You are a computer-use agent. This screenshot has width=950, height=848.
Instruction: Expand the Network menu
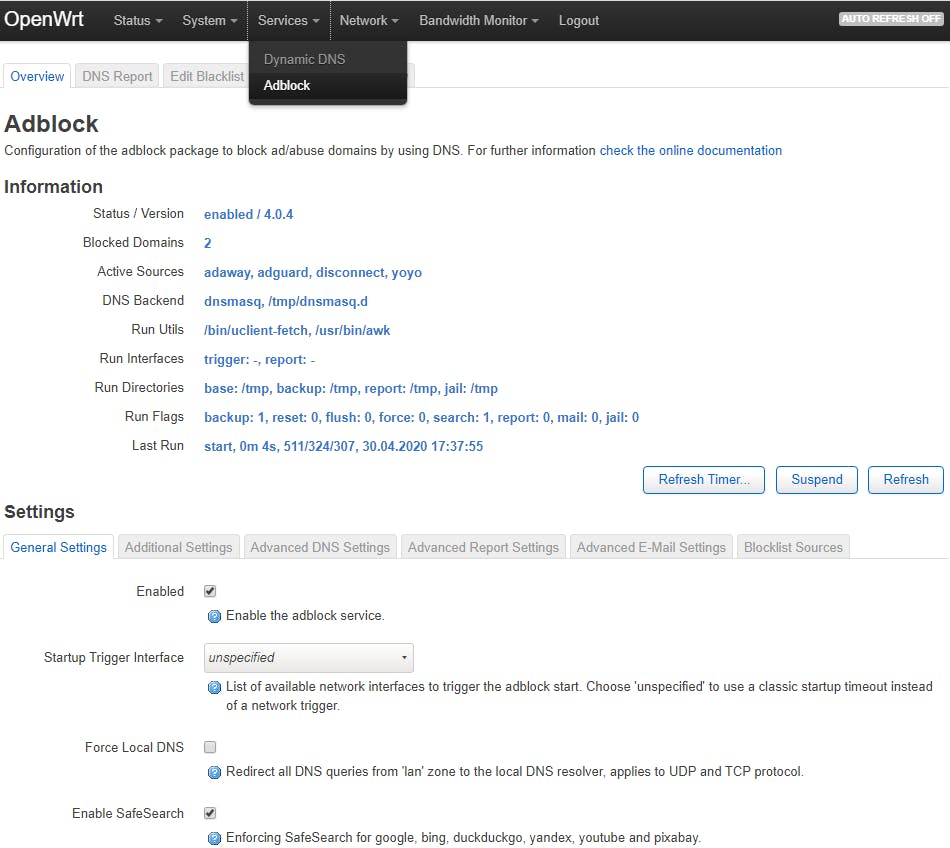pyautogui.click(x=368, y=20)
